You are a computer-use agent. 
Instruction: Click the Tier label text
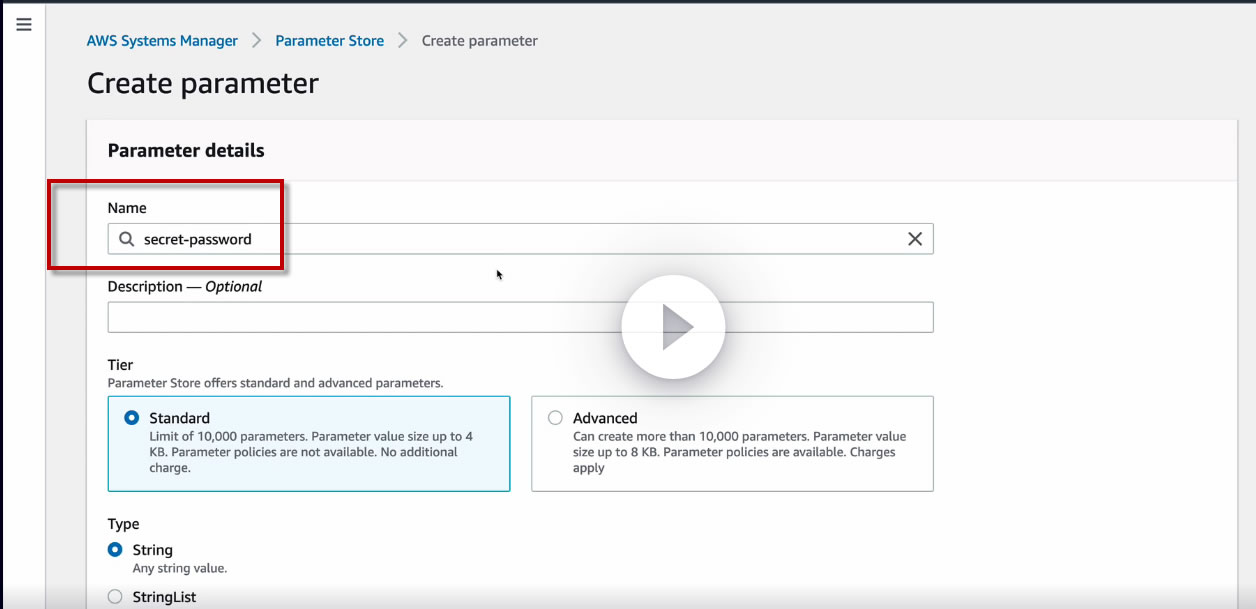pos(120,365)
